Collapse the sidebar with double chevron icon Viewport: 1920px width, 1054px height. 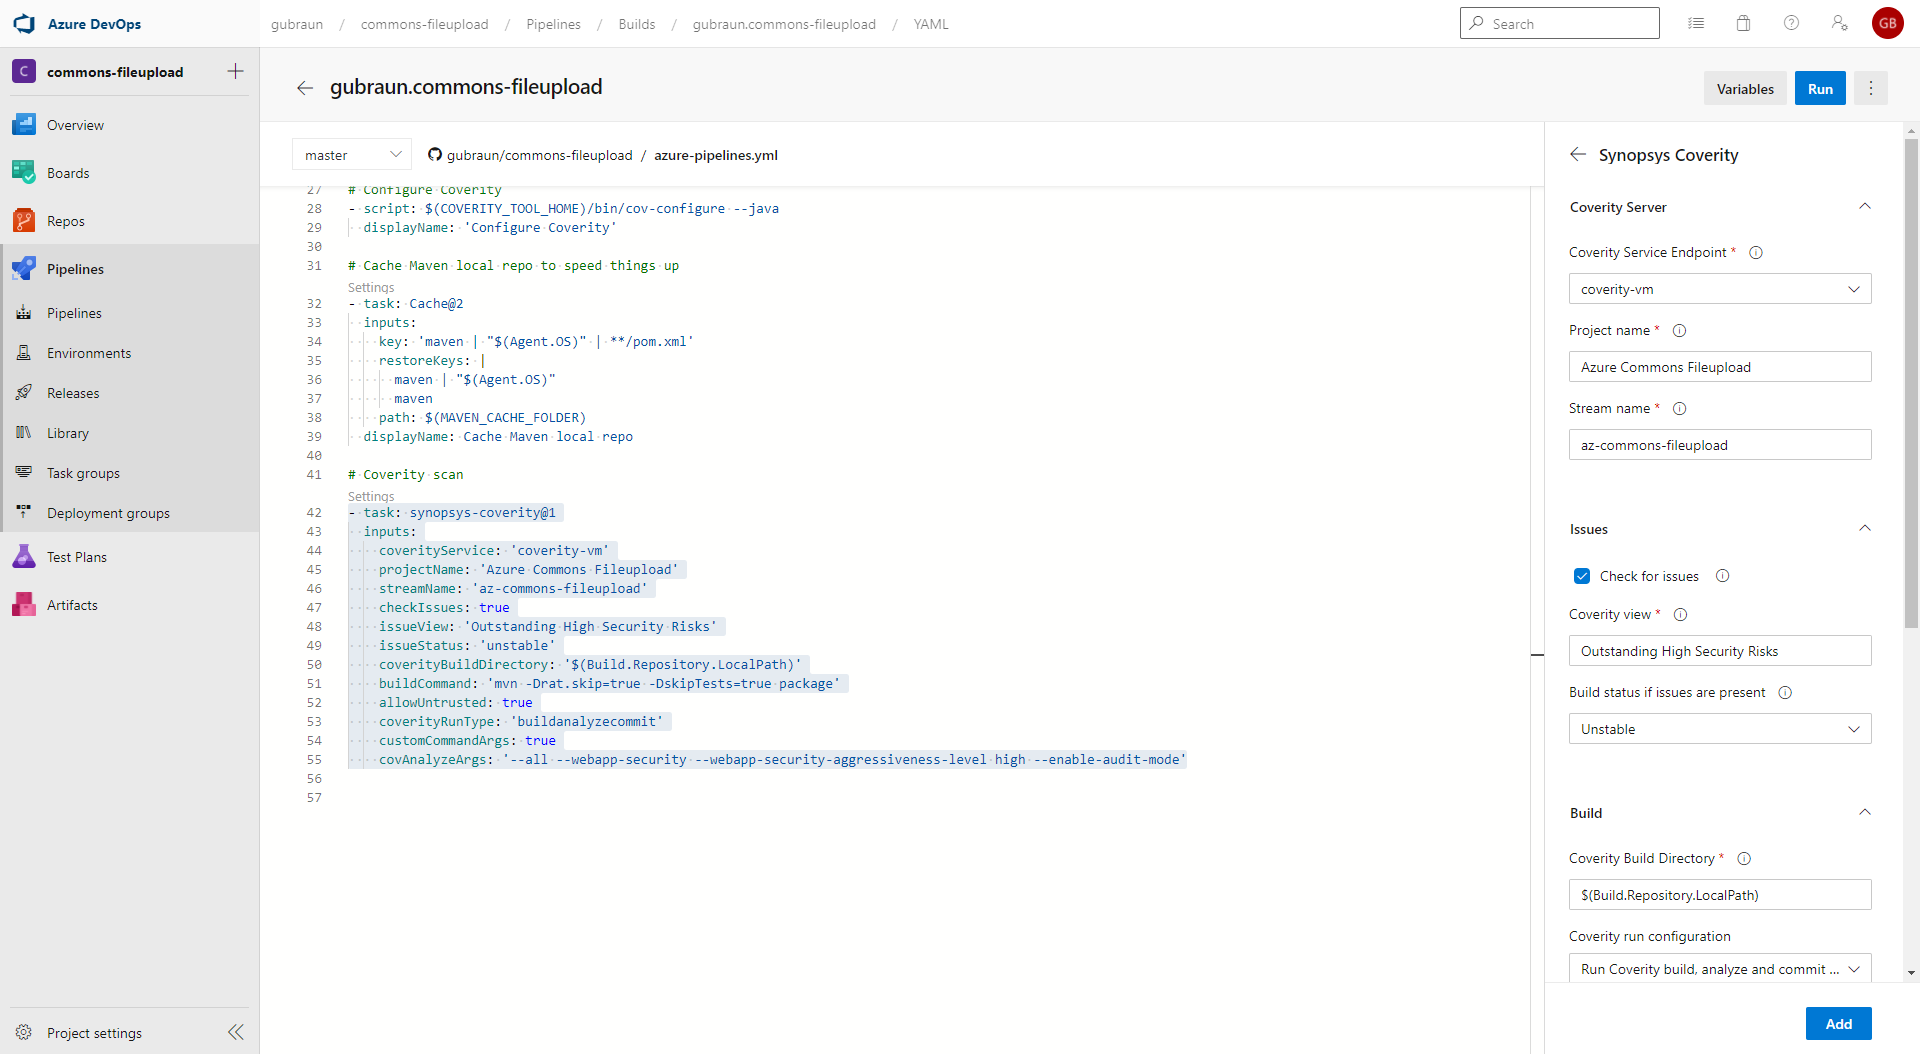[235, 1032]
